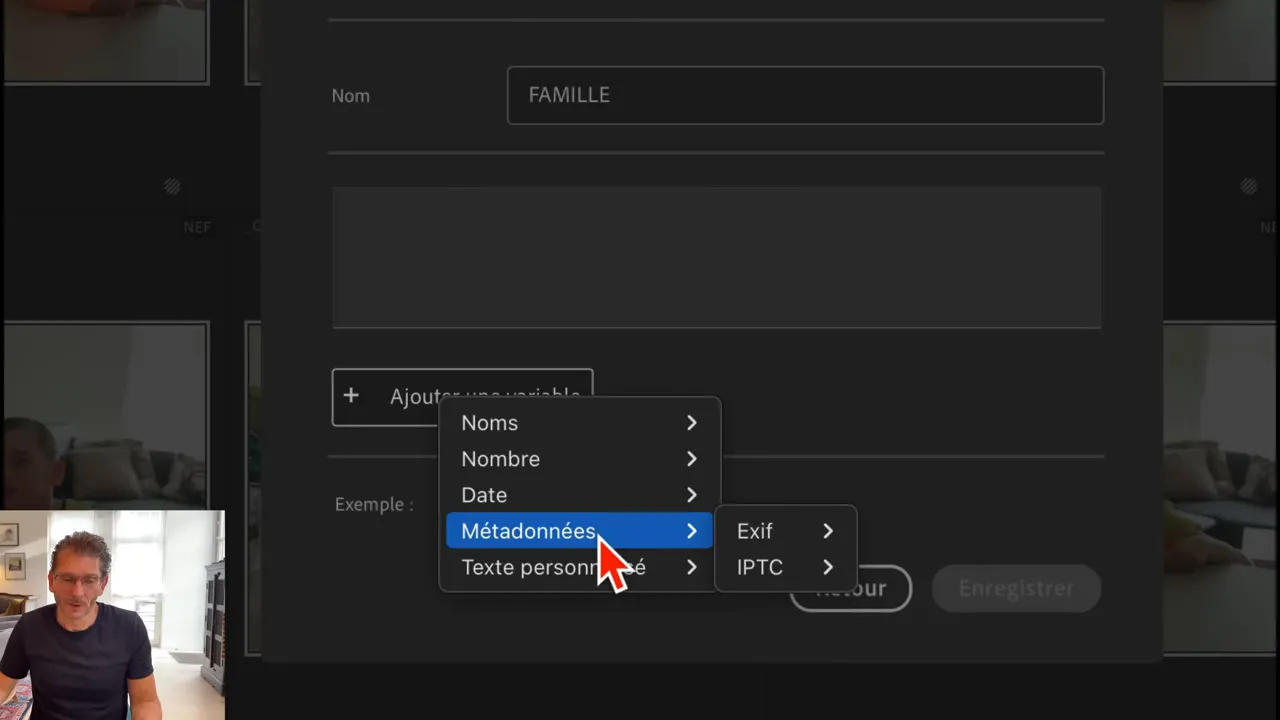Click the Nom field containing FAMILLE

805,95
